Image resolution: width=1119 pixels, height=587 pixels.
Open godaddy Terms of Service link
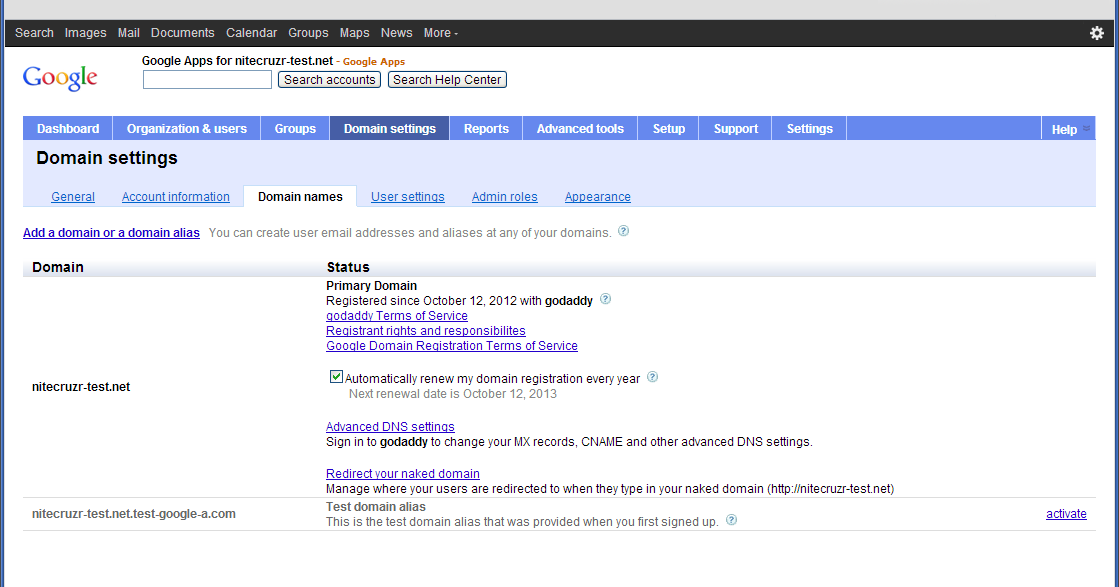(x=397, y=316)
